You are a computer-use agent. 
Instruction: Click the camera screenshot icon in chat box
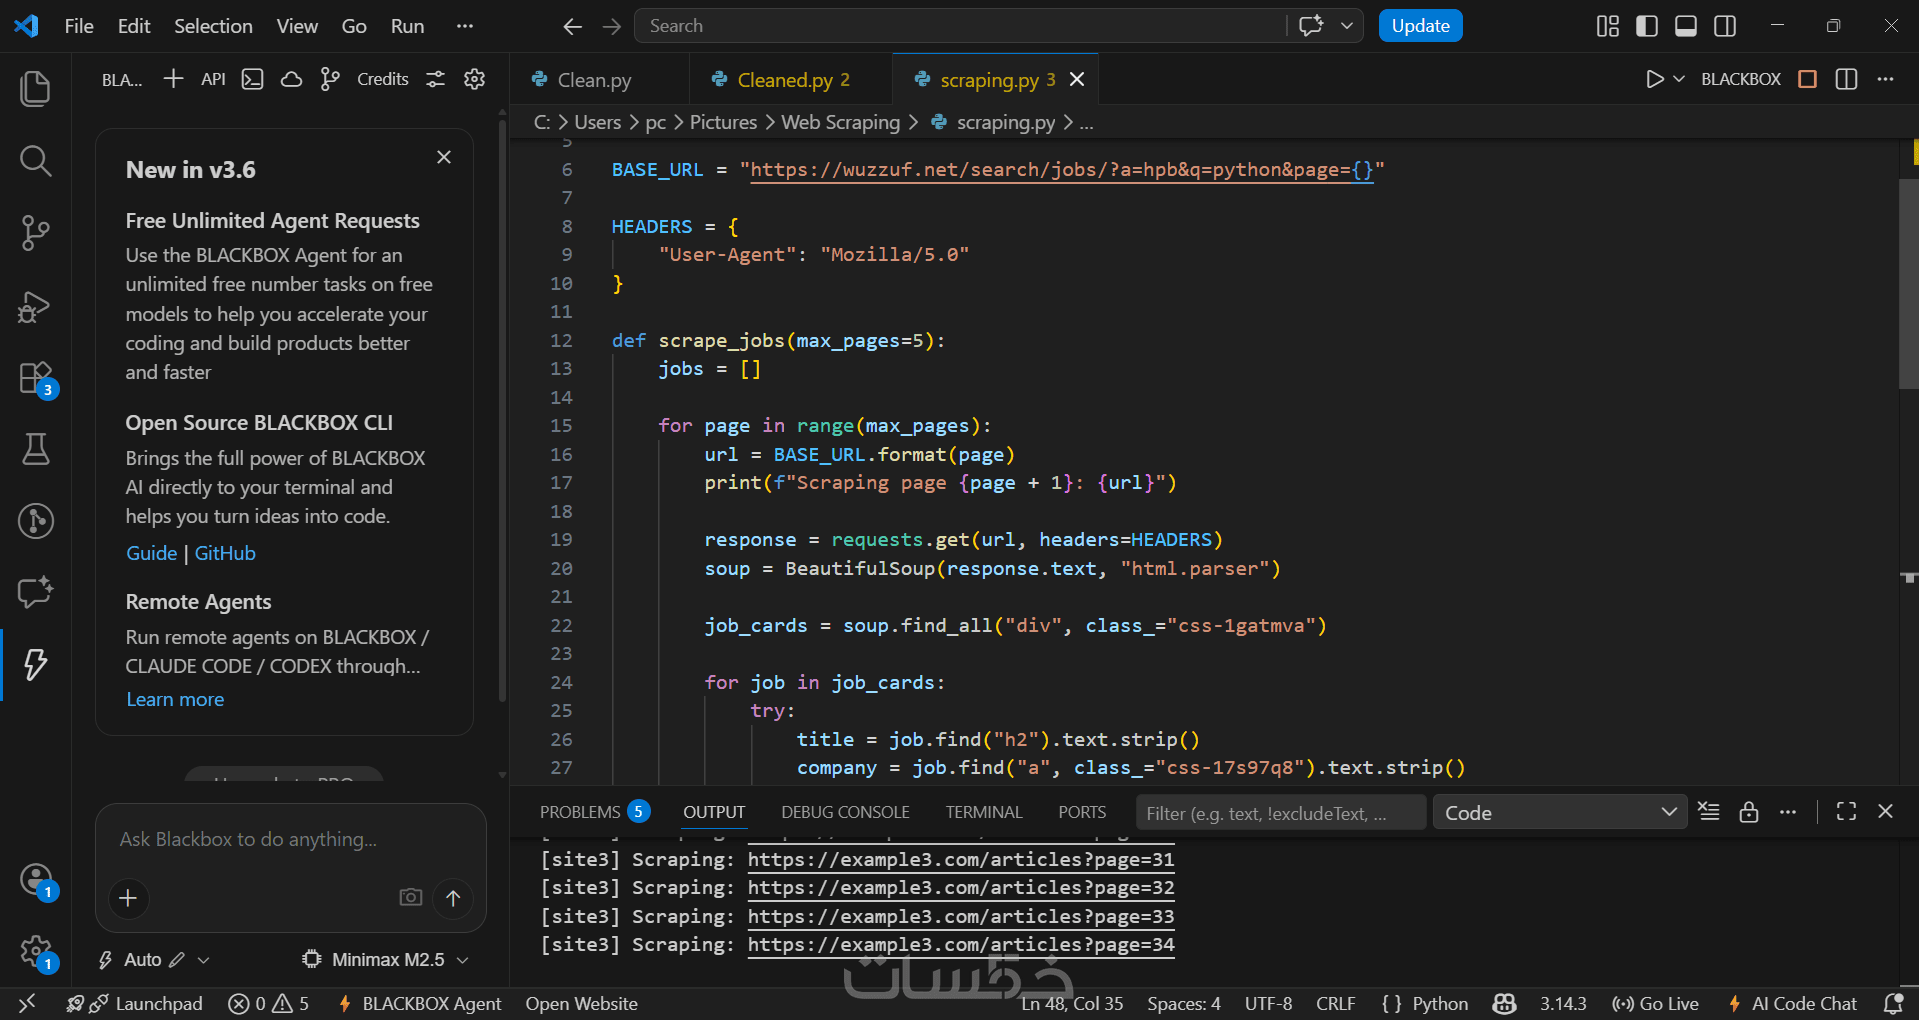coord(410,897)
